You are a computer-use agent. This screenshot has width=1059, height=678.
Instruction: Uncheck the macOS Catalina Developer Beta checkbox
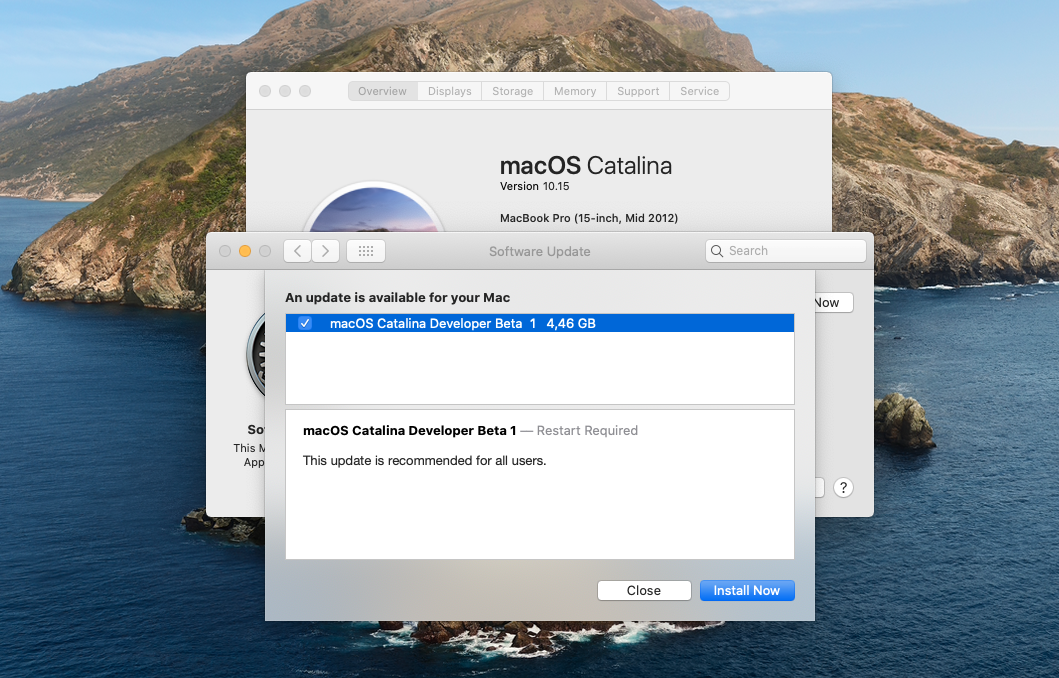point(305,323)
